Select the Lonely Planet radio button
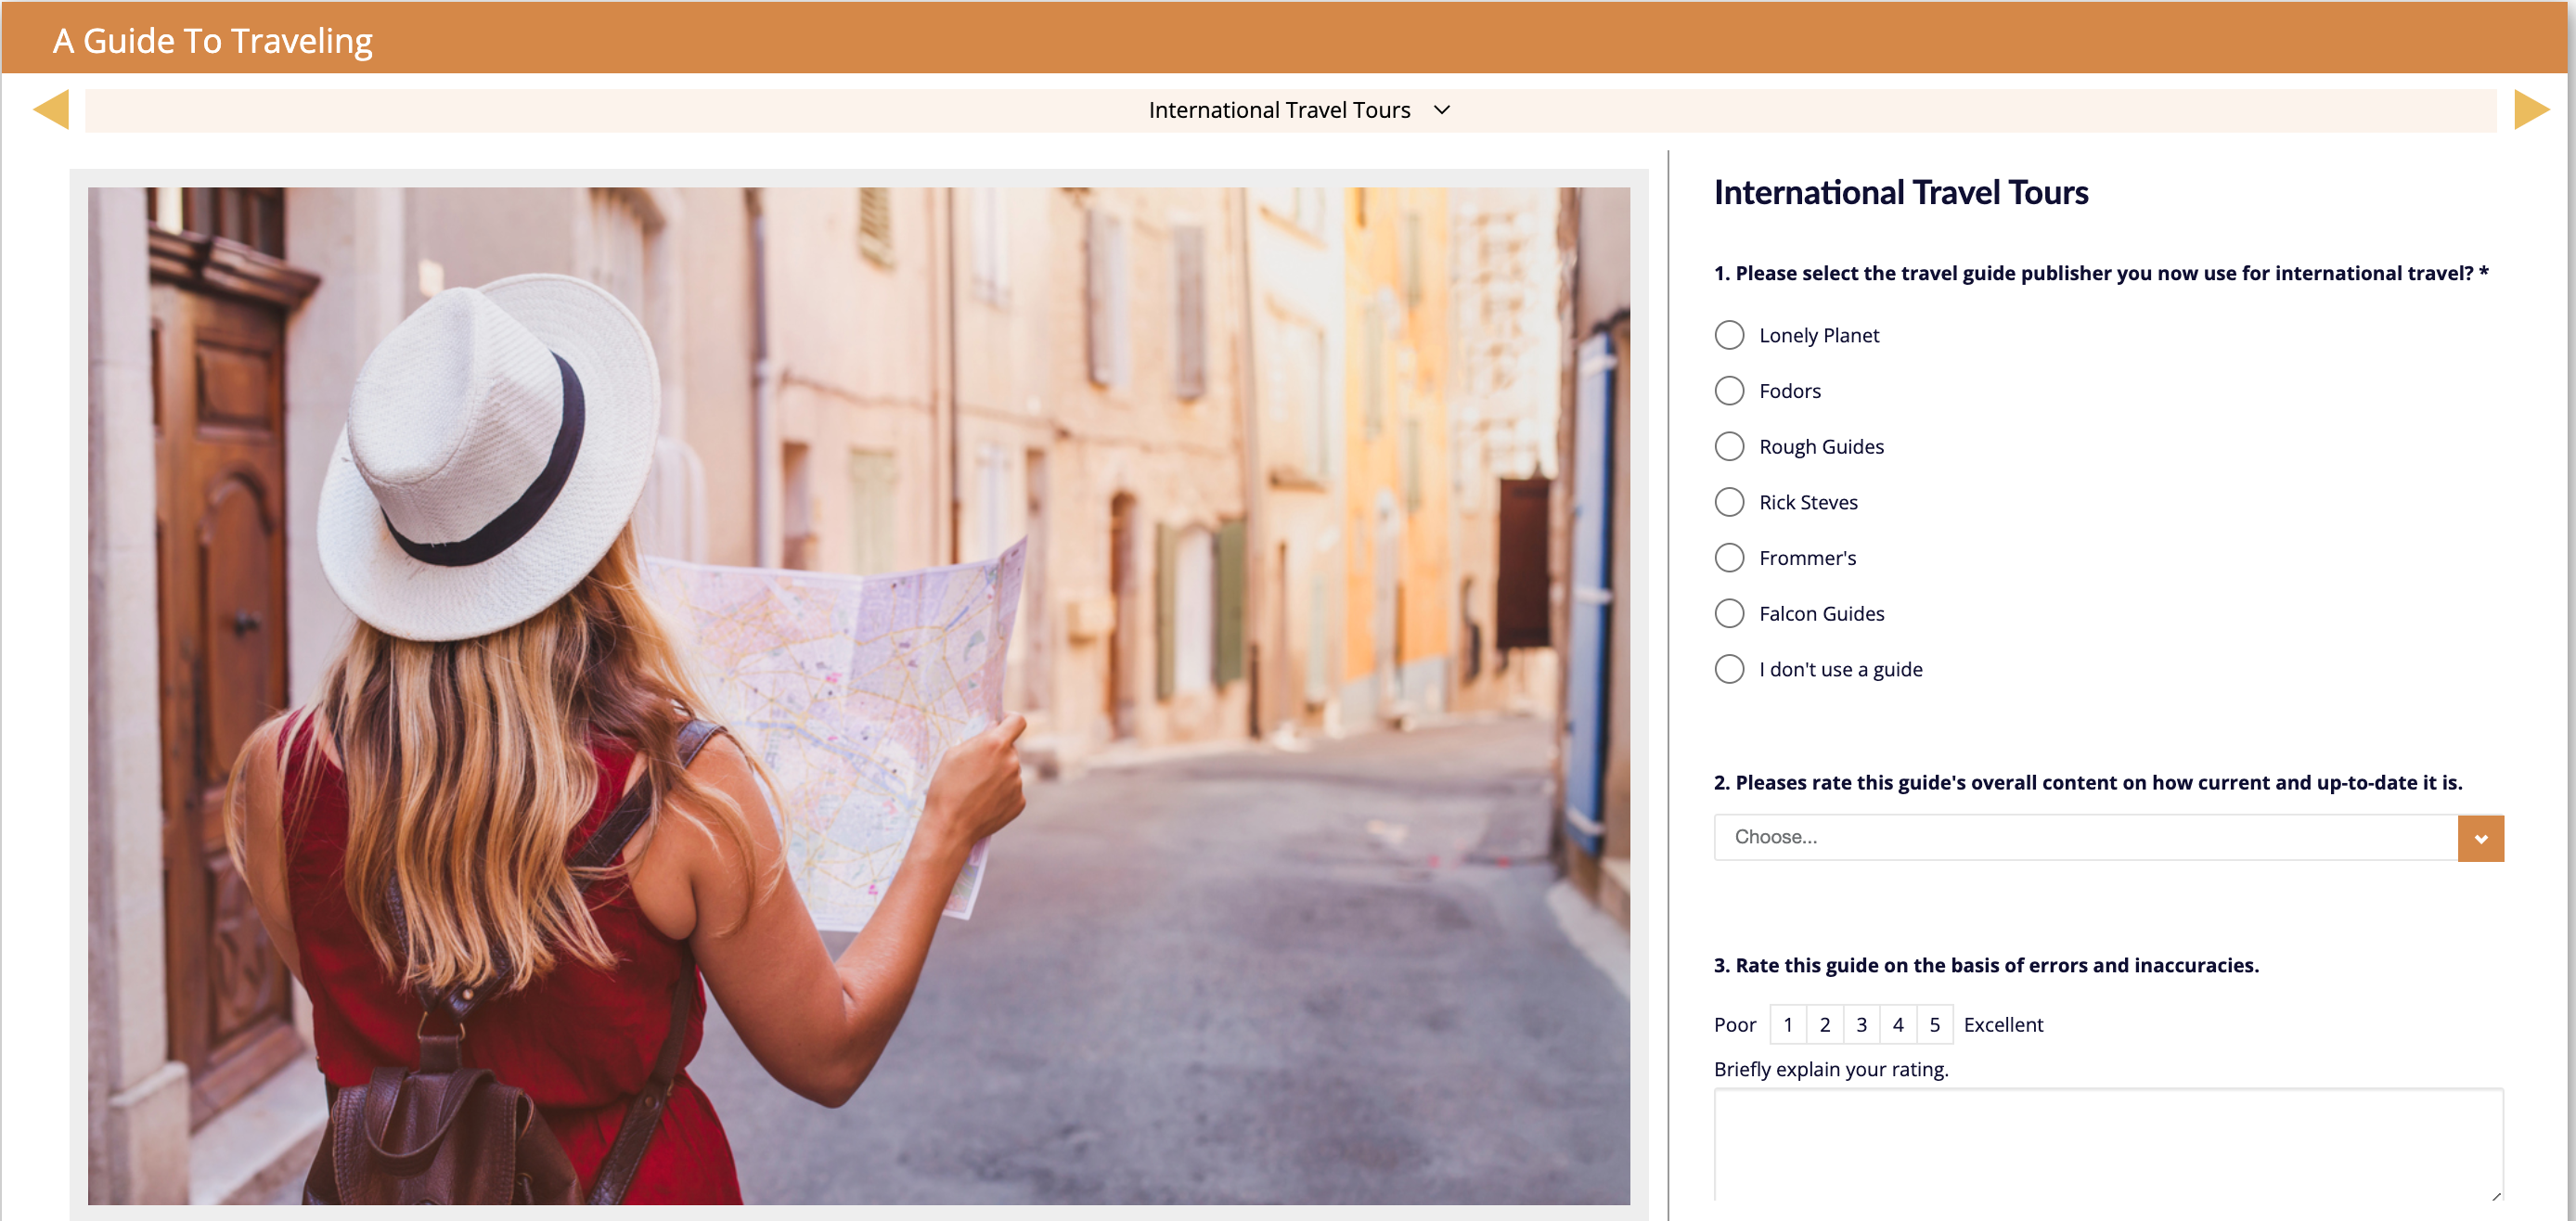Screen dimensions: 2576x1221 (x=1729, y=335)
